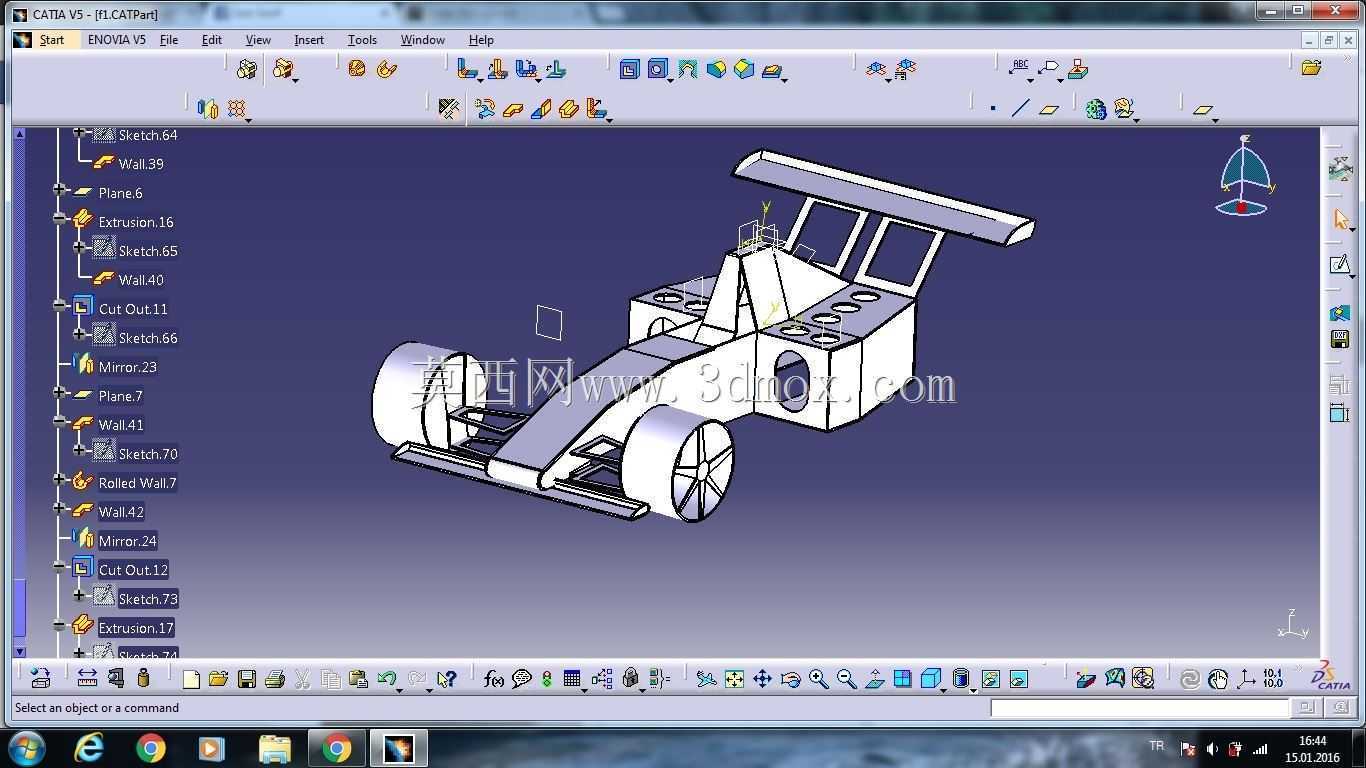The height and width of the screenshot is (768, 1366).
Task: Click the Mirror tool in the upper toolbar
Action: point(207,108)
